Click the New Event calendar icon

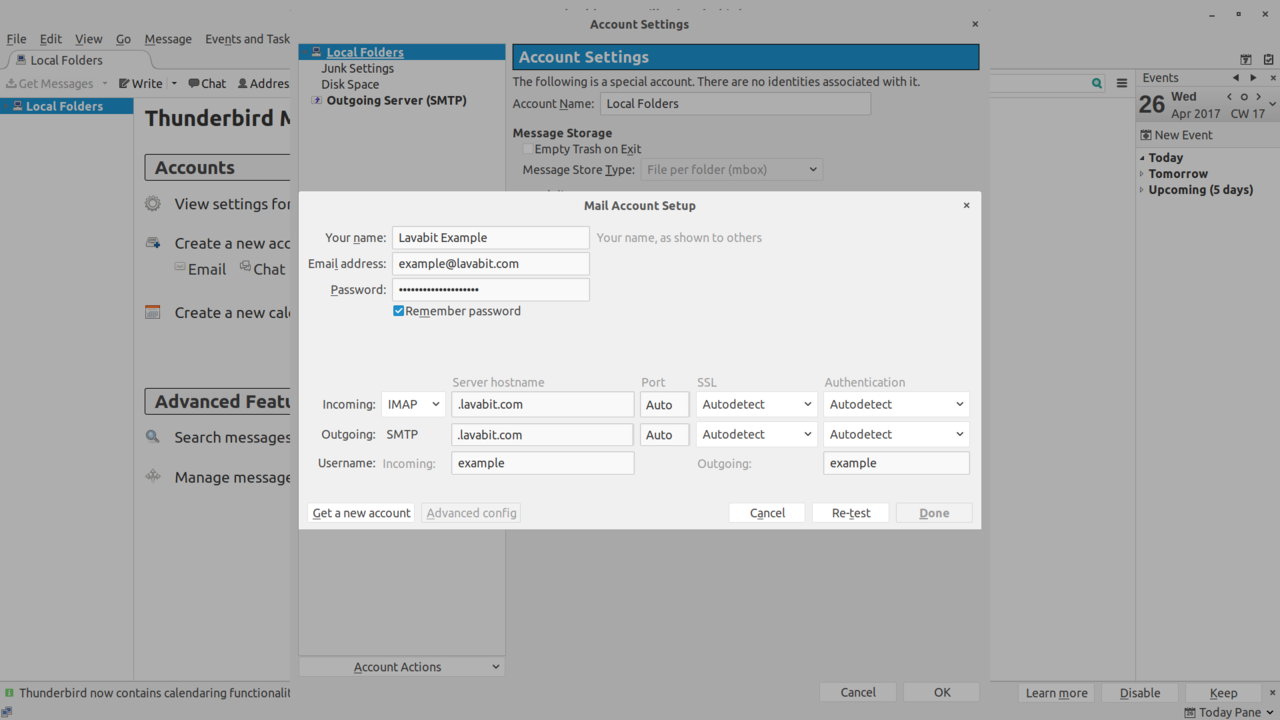[x=1146, y=135]
